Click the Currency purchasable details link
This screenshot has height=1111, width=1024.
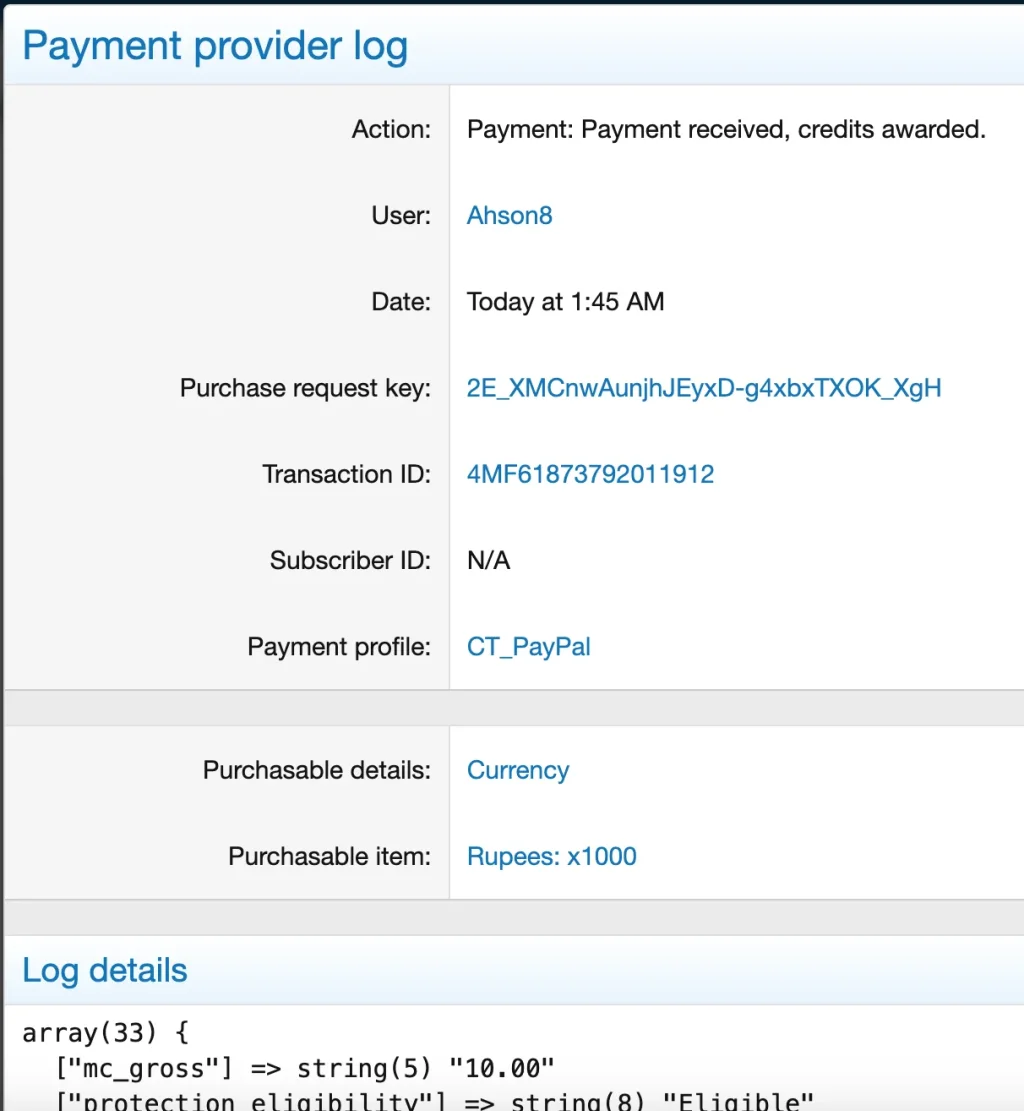tap(518, 770)
